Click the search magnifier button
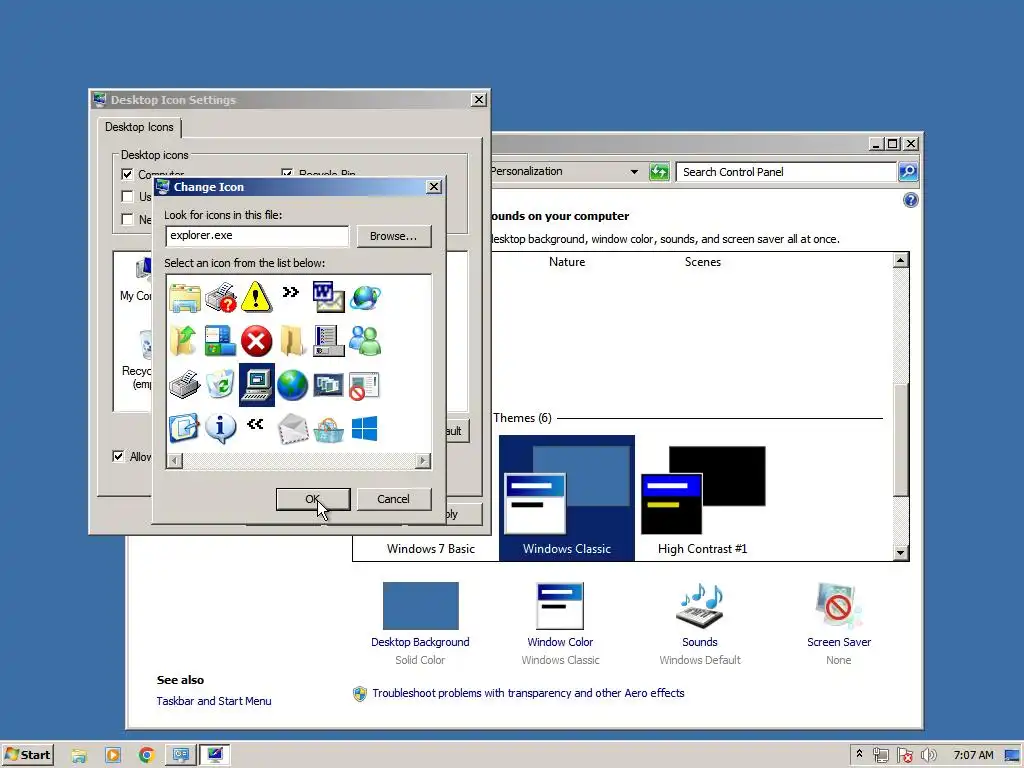 coord(908,172)
